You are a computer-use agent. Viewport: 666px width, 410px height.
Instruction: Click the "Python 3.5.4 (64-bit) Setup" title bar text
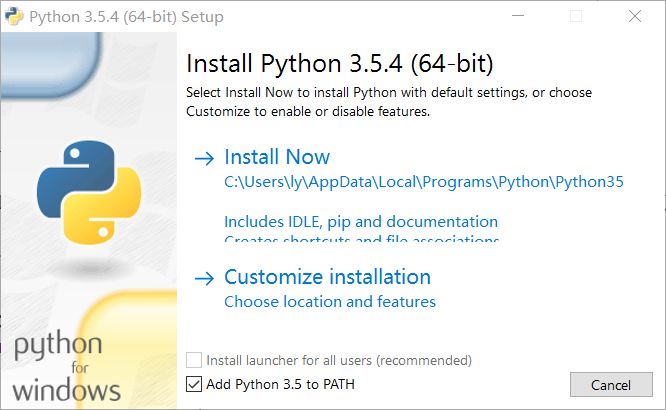(126, 17)
